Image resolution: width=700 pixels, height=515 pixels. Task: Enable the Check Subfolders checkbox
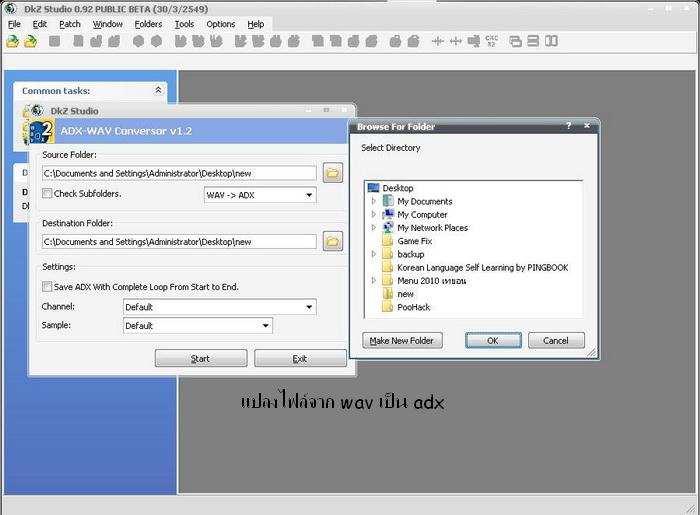(x=47, y=193)
